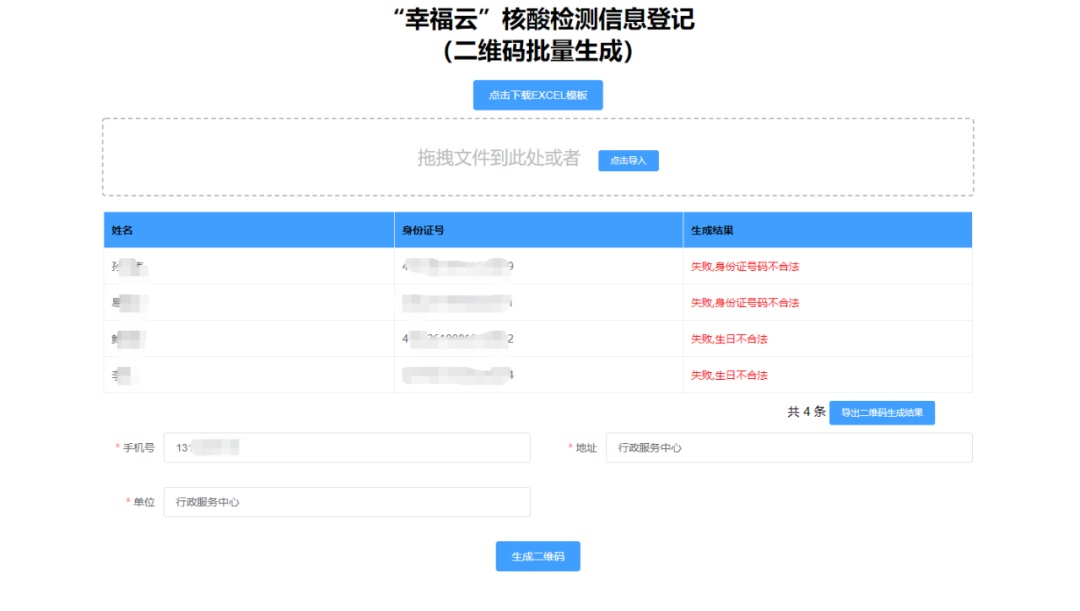Select second row's 身份证号码不合法 failure message
This screenshot has height=611, width=1080.
745,303
